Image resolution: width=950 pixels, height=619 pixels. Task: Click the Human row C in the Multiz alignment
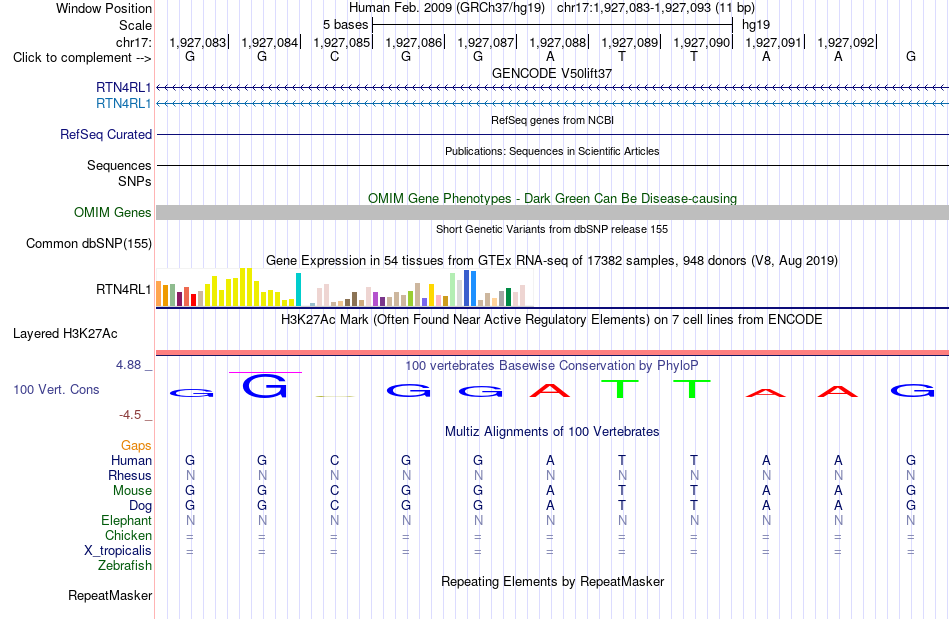pos(334,460)
